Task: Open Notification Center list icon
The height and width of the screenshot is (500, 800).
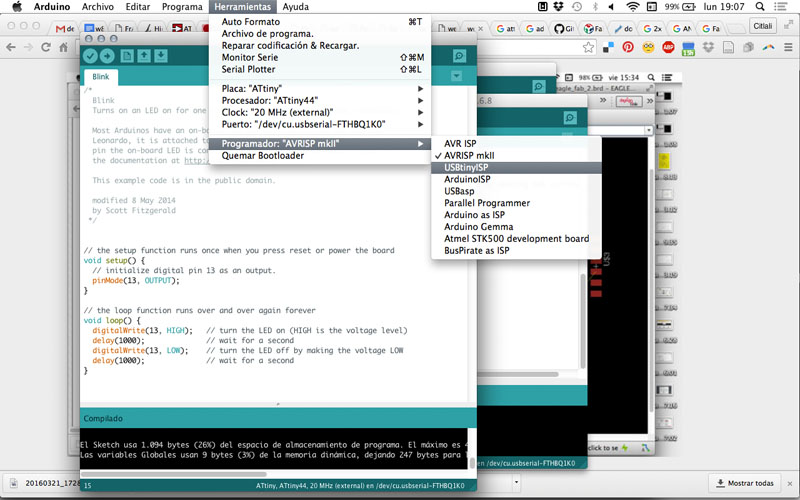Action: [780, 7]
